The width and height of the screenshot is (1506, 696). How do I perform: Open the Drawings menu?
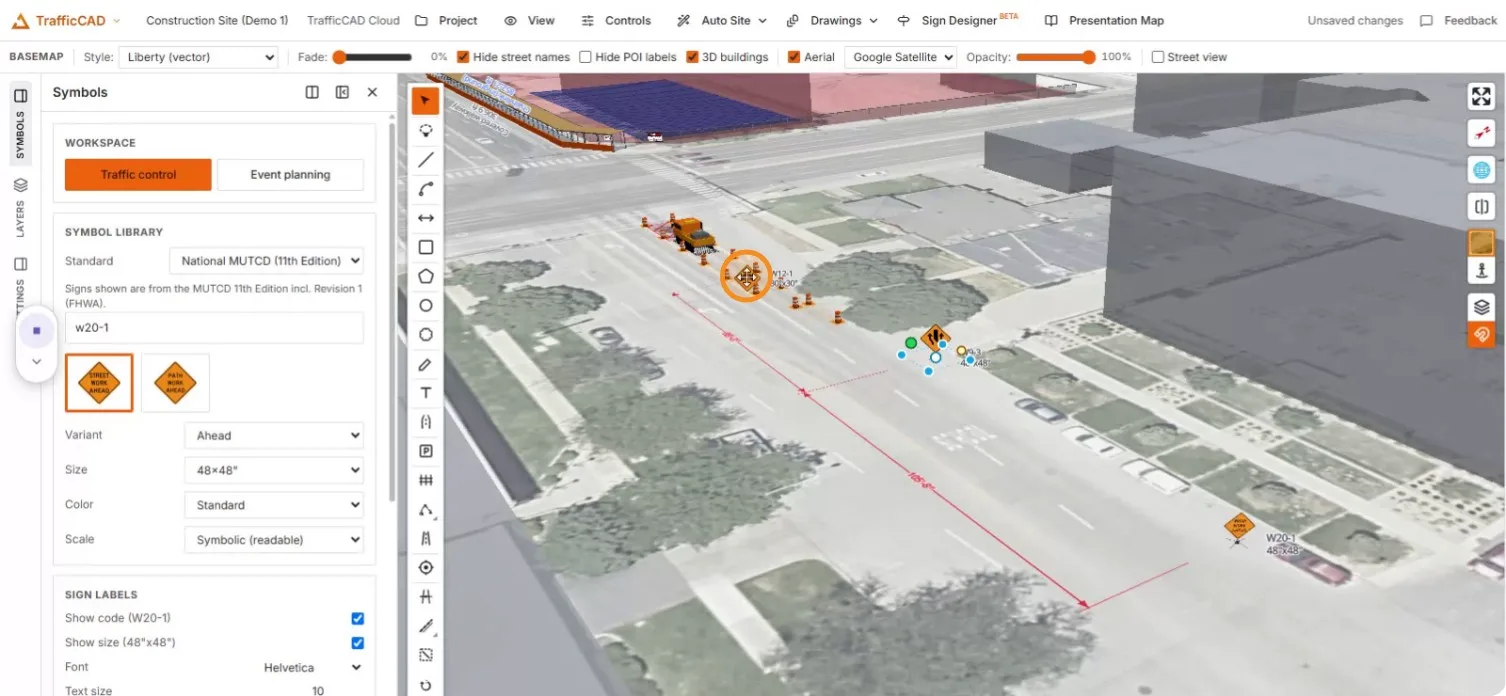(x=832, y=20)
